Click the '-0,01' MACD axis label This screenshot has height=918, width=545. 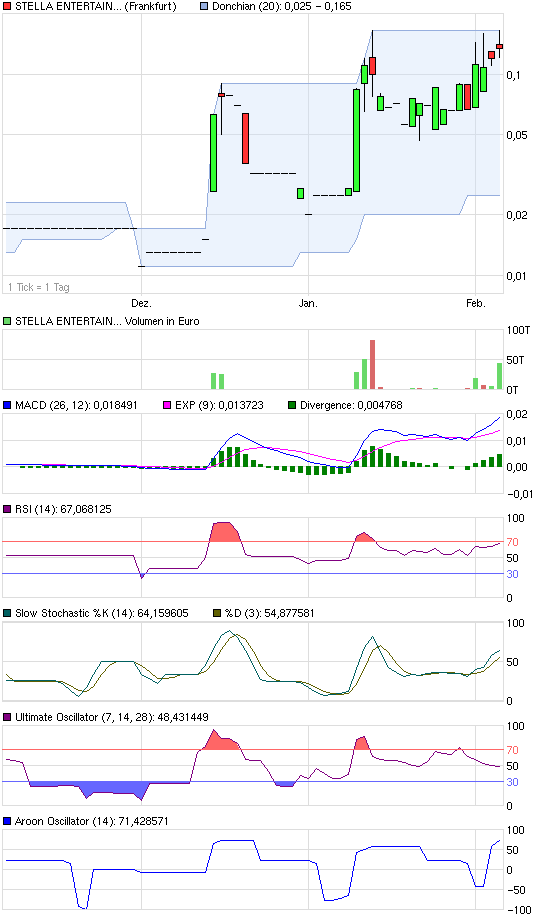click(519, 494)
